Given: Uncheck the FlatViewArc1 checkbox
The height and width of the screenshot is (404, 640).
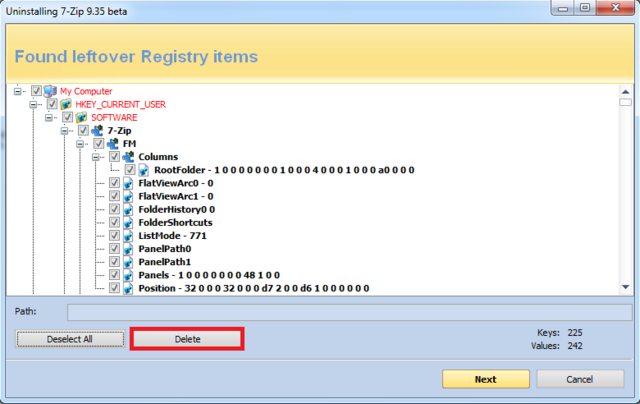Looking at the screenshot, I should click(x=114, y=196).
